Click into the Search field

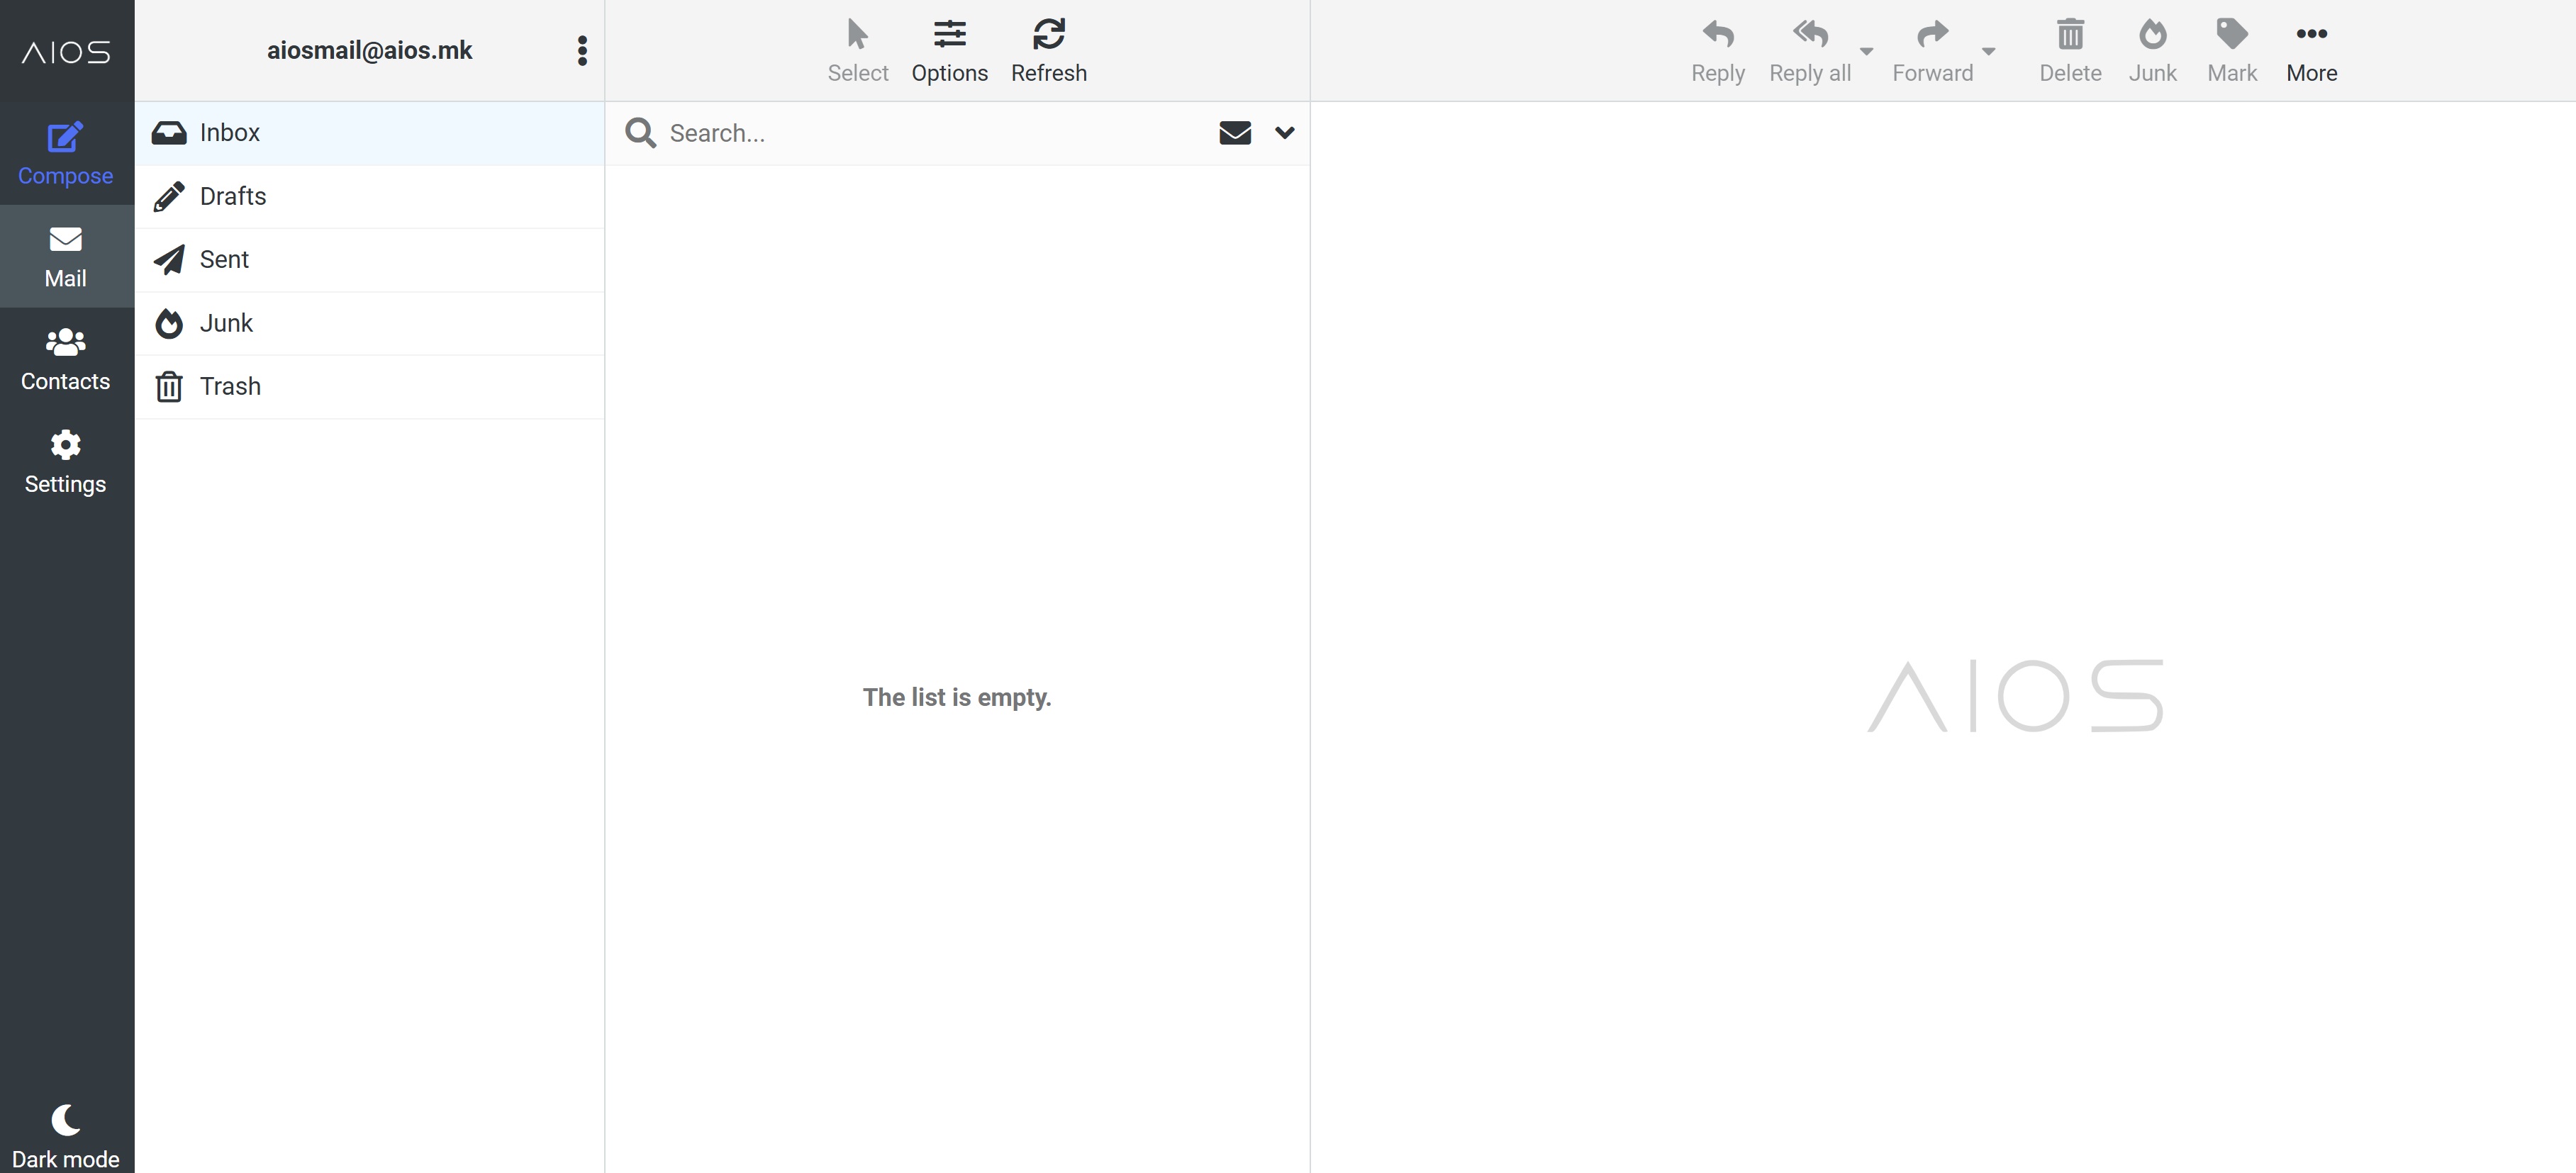(930, 133)
